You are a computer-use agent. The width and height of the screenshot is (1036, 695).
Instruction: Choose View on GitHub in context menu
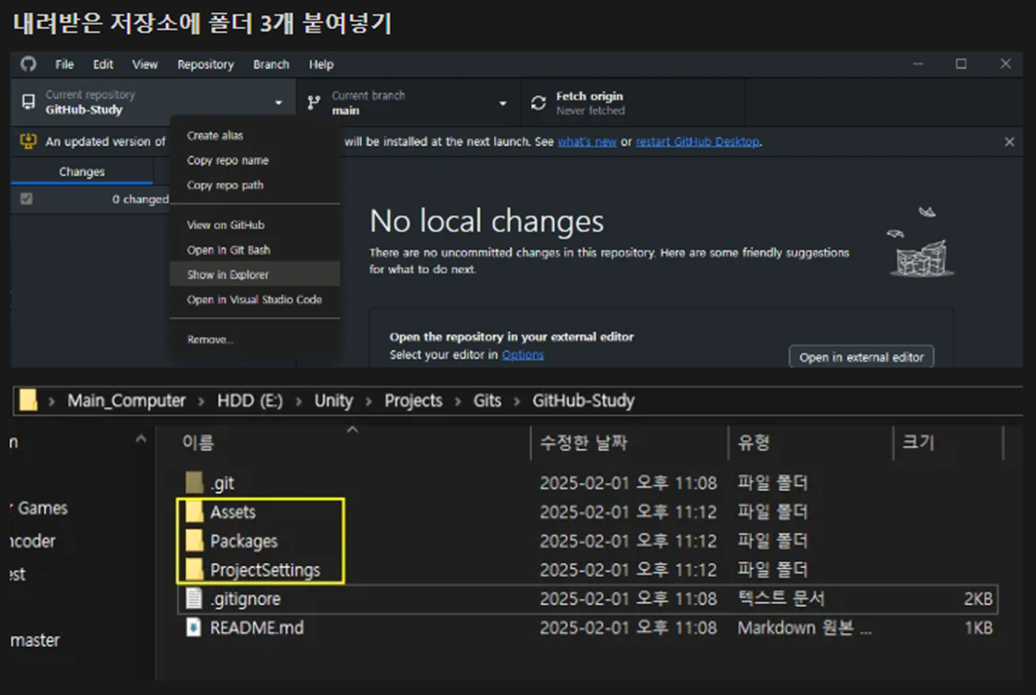[255, 225]
